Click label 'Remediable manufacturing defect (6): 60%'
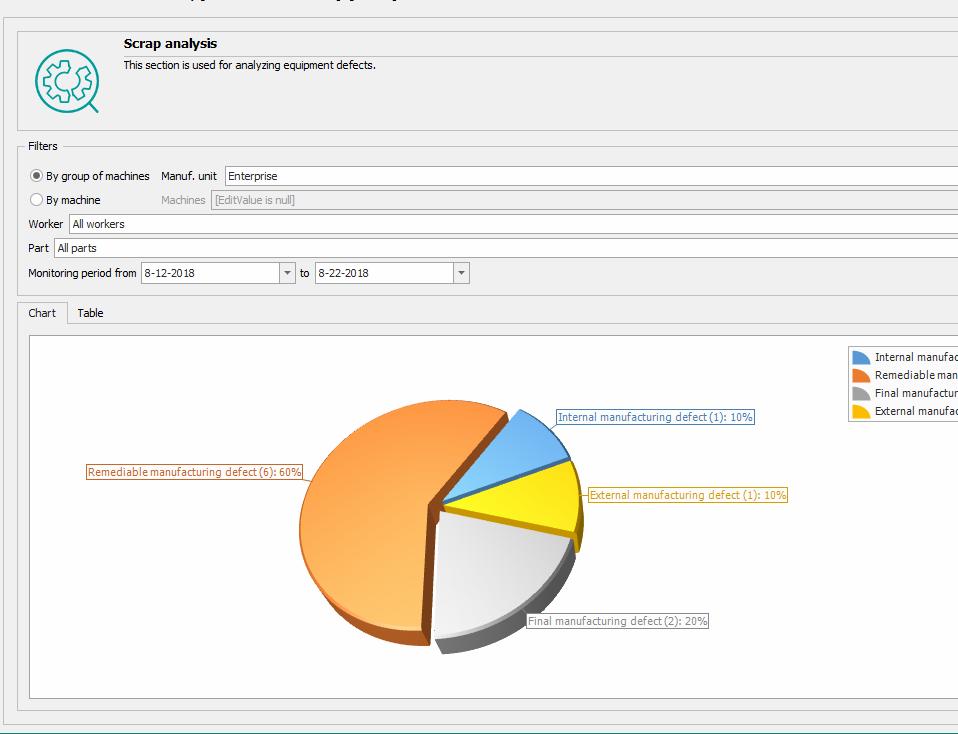This screenshot has height=734, width=958. [195, 472]
